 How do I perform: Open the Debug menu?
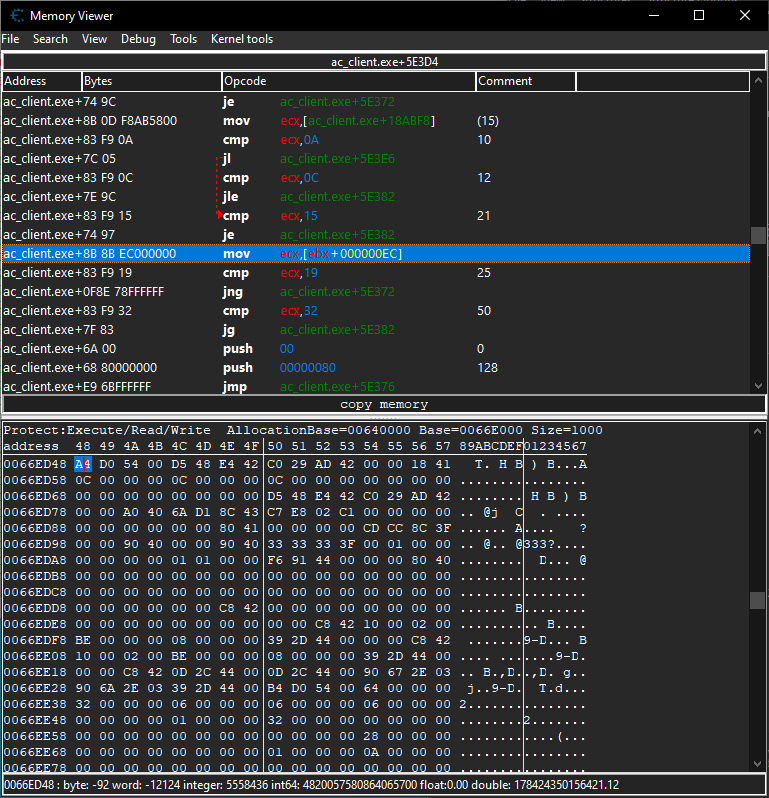(138, 39)
